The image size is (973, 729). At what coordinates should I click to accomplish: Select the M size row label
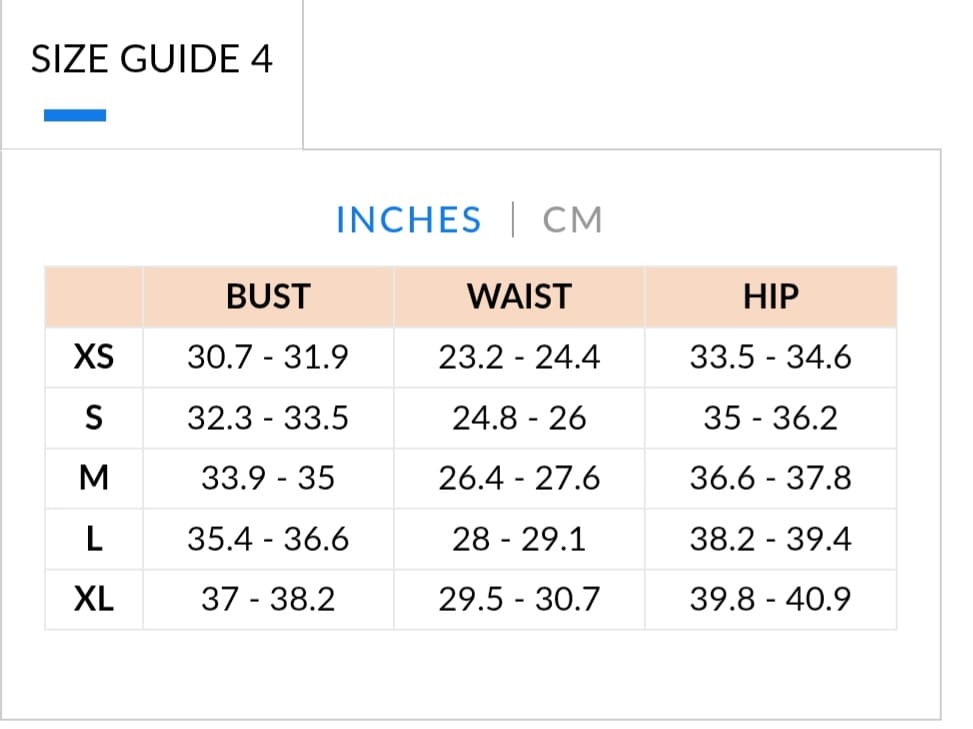[x=94, y=478]
